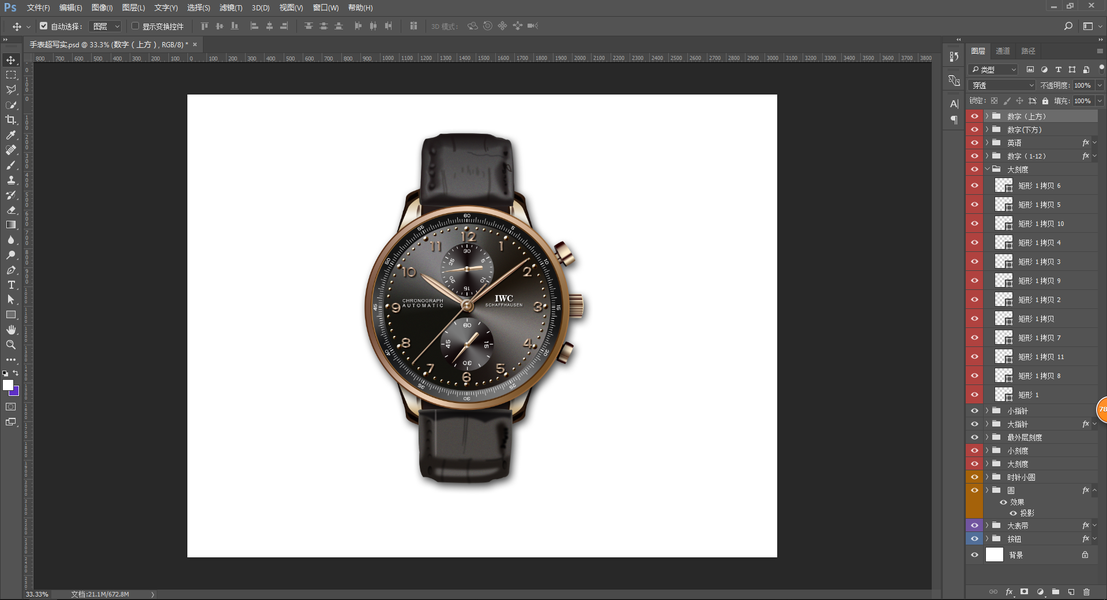Expand the 时针小圆 group

(x=987, y=477)
